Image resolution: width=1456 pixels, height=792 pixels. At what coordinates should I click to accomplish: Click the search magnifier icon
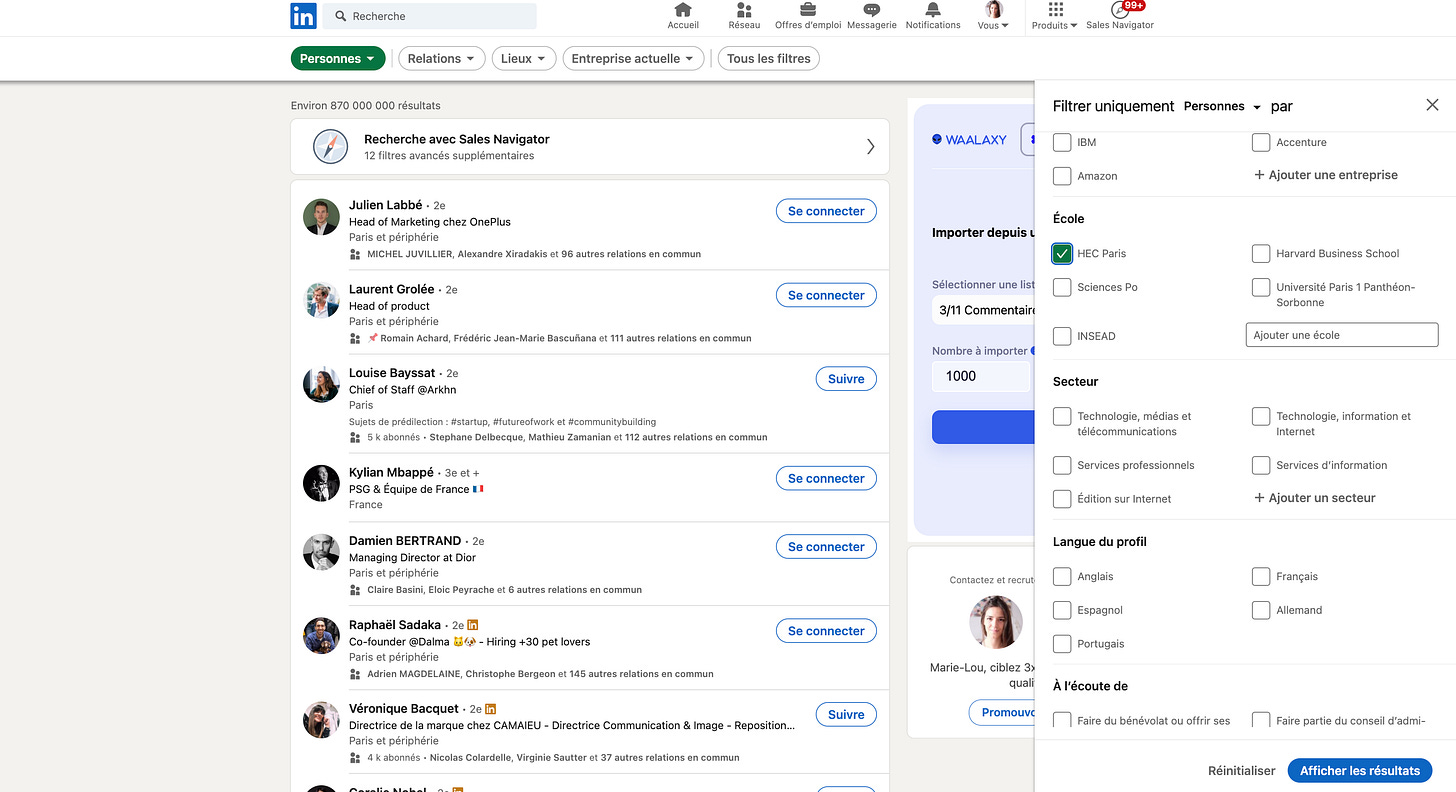341,16
